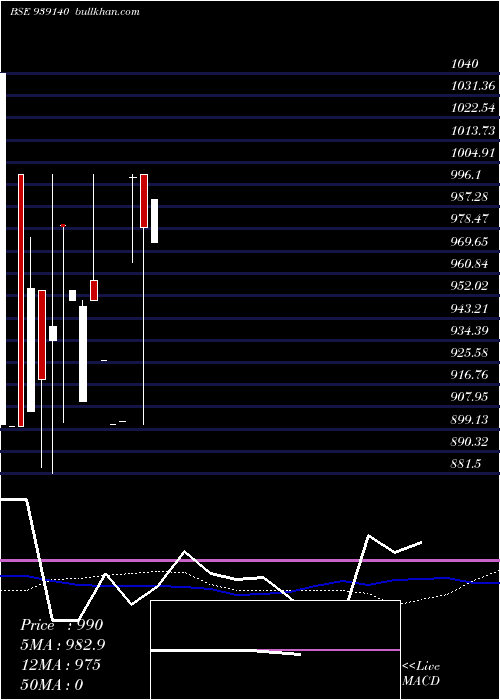Click the <<Live MACD label
500x700 pixels.
pos(421,673)
